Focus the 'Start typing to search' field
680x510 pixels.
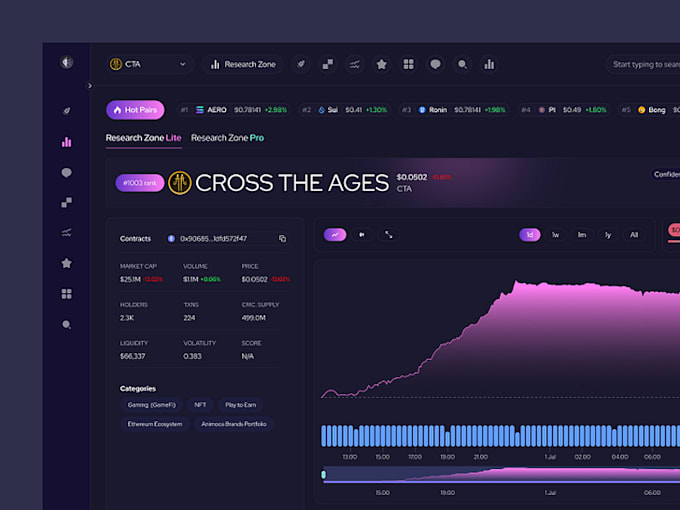(643, 64)
